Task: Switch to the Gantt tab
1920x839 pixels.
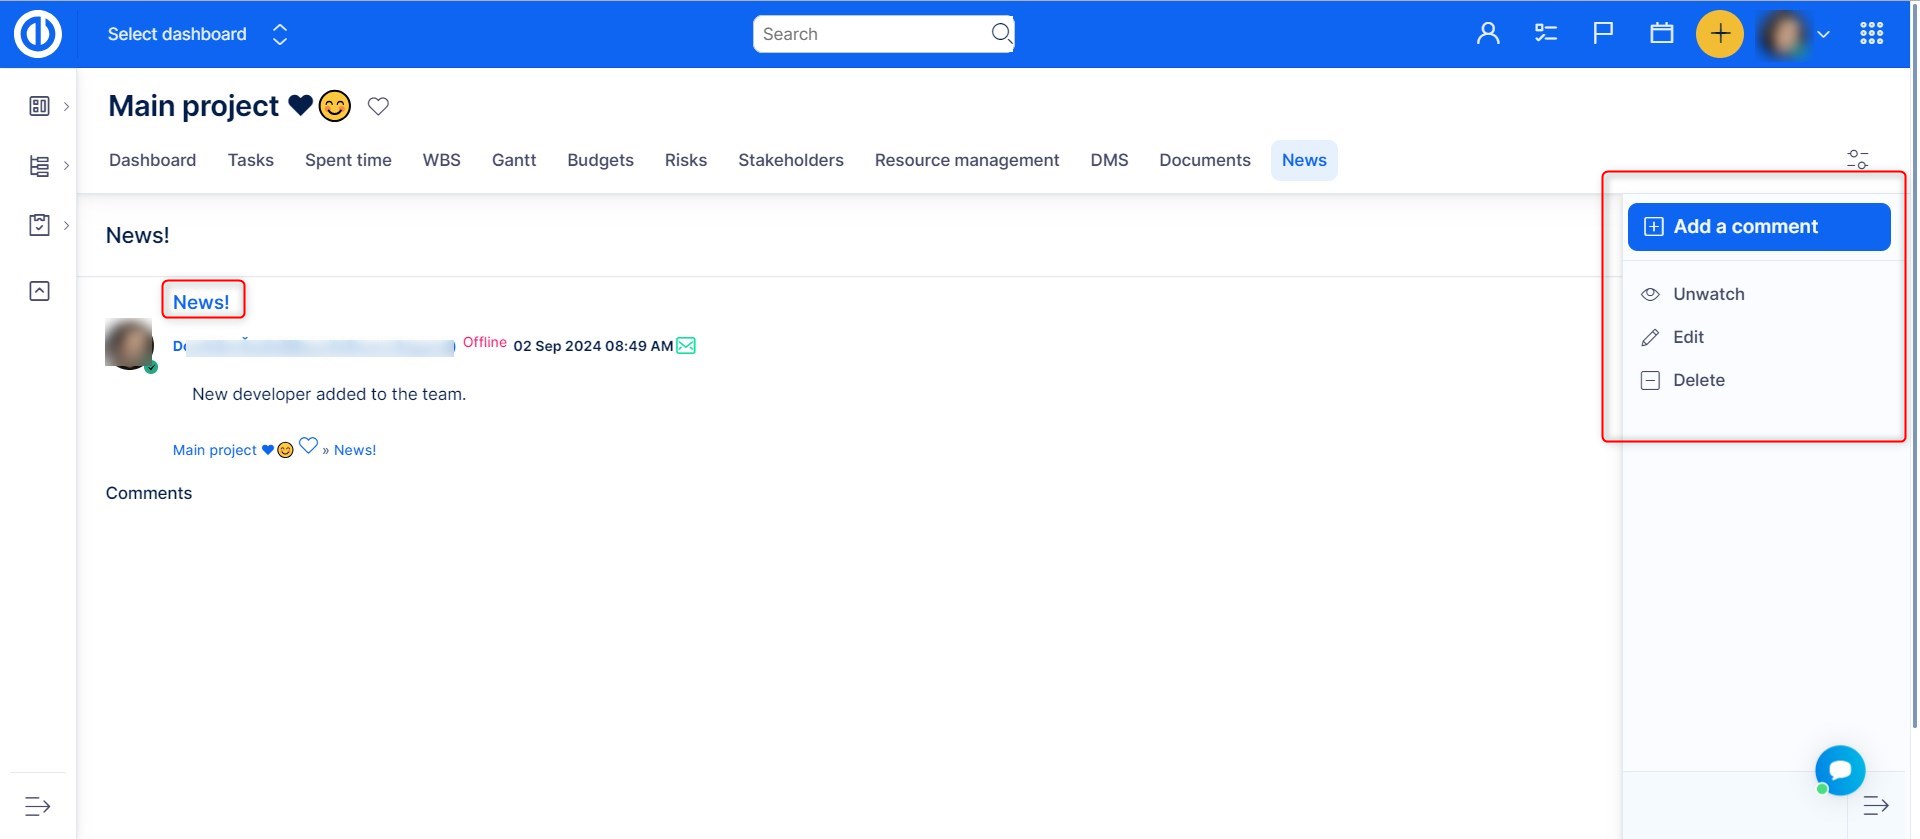Action: click(514, 160)
